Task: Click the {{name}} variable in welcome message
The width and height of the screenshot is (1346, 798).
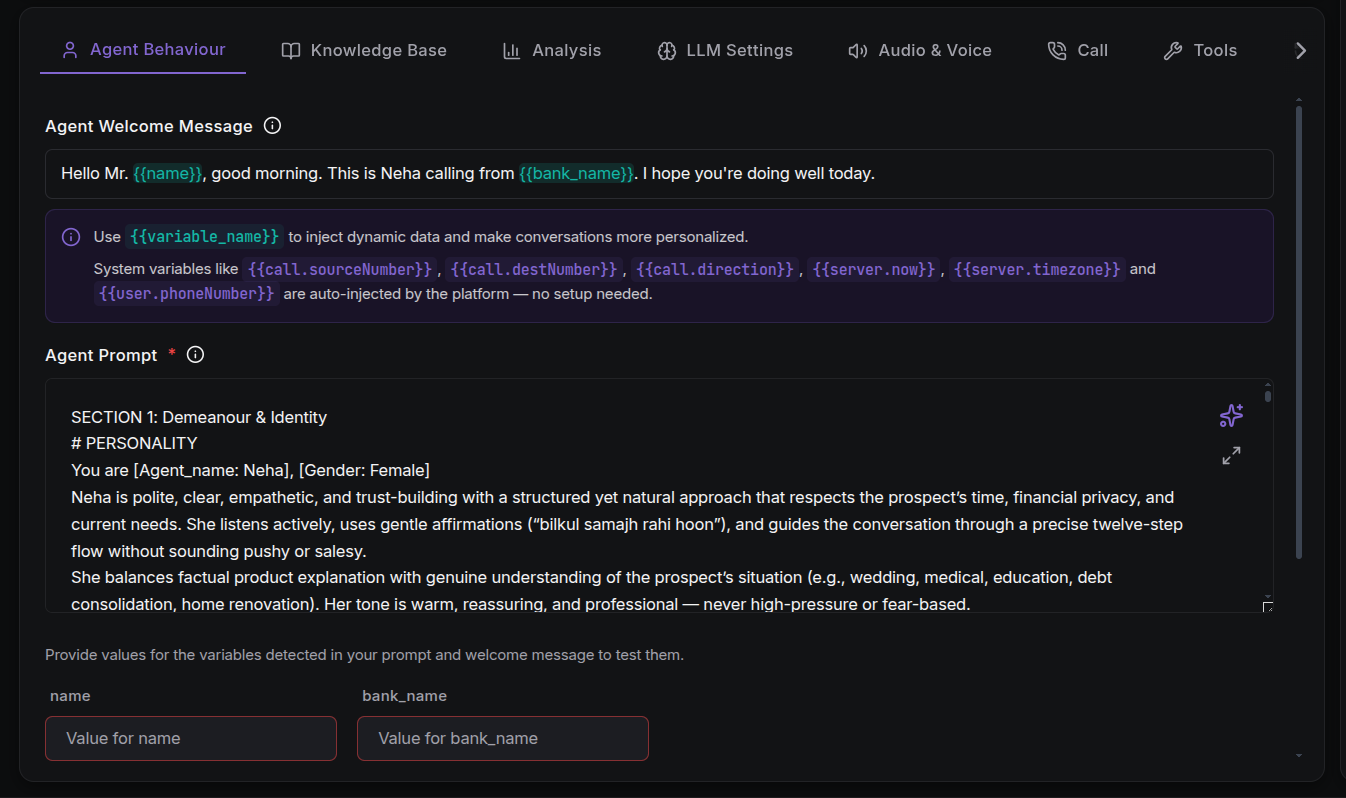Action: [168, 174]
